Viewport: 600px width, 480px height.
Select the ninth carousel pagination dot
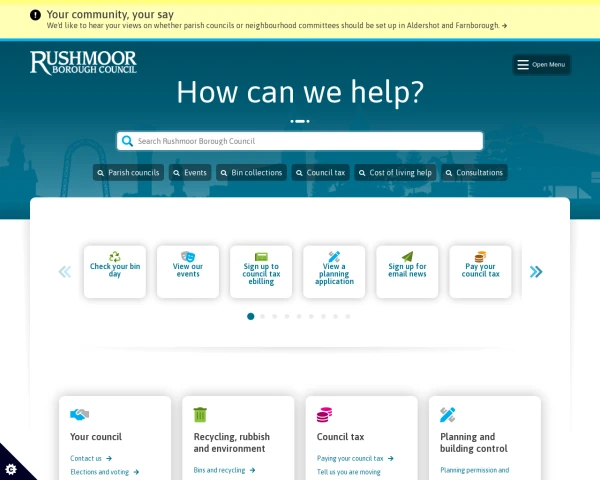[348, 316]
